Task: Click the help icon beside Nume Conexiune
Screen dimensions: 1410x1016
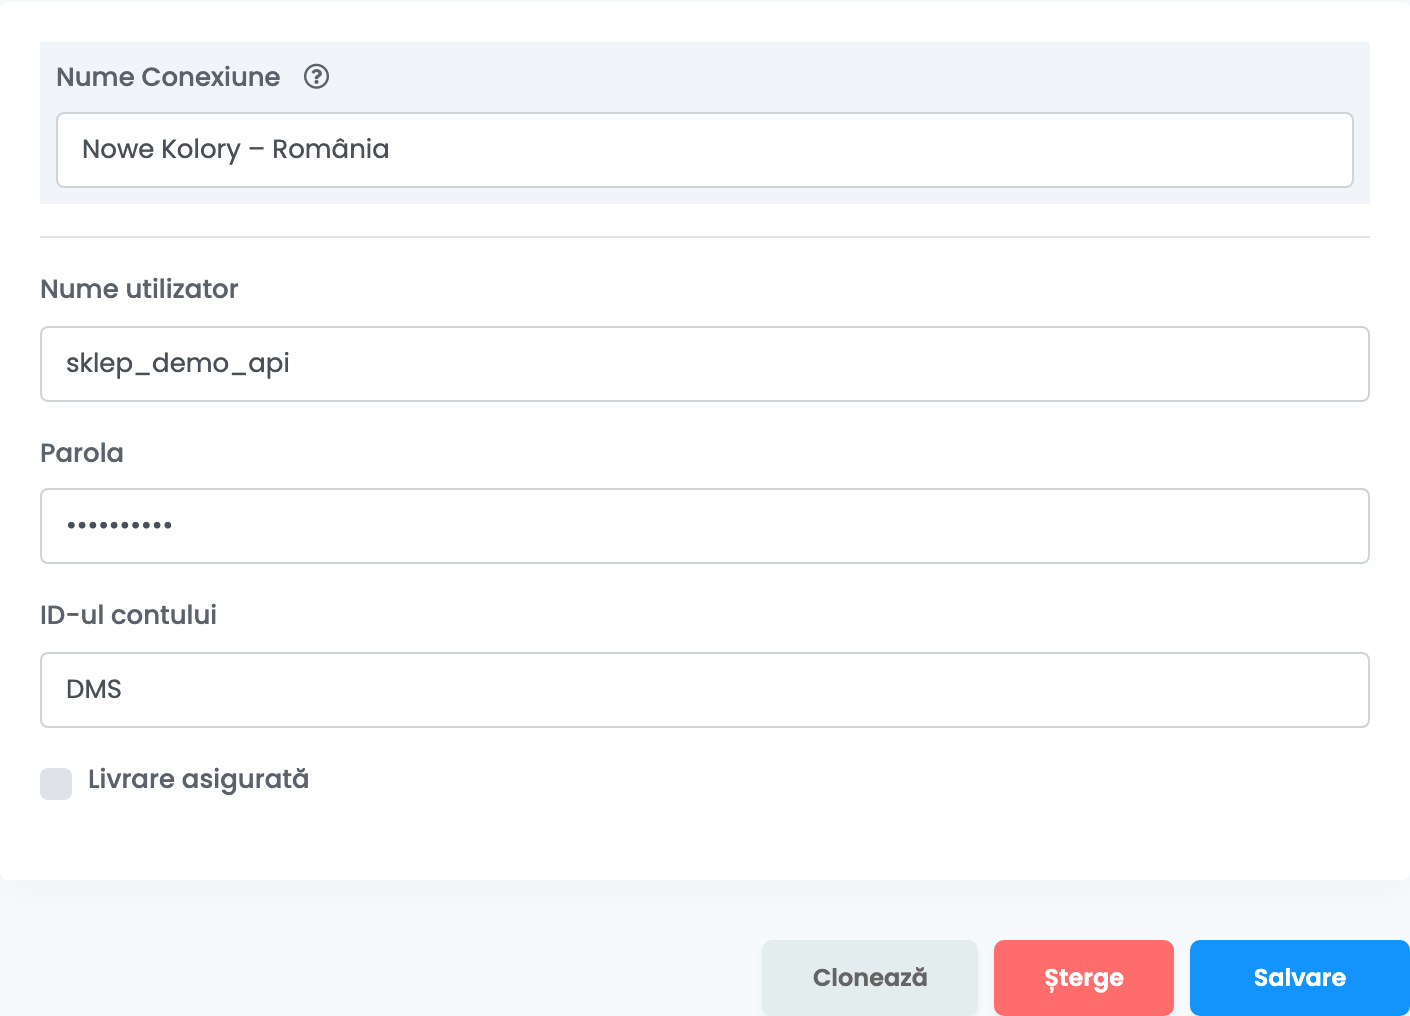Action: pyautogui.click(x=317, y=77)
